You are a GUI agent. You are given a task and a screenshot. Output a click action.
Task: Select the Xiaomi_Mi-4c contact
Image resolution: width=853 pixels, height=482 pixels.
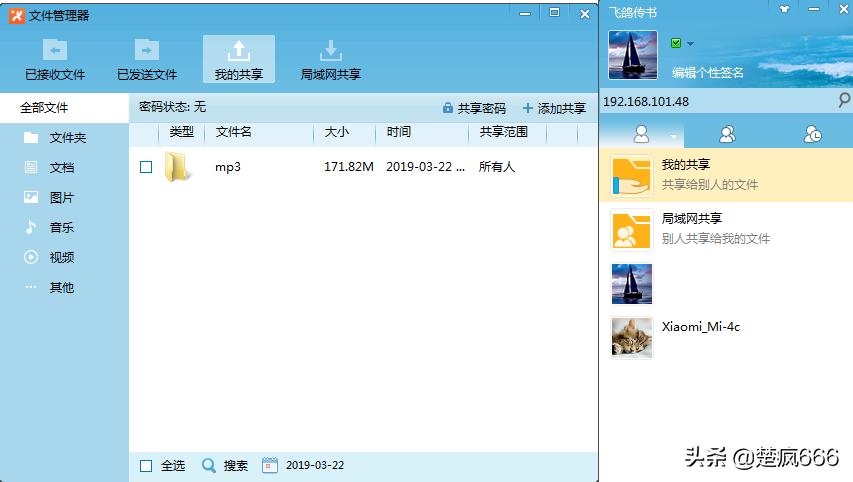726,337
